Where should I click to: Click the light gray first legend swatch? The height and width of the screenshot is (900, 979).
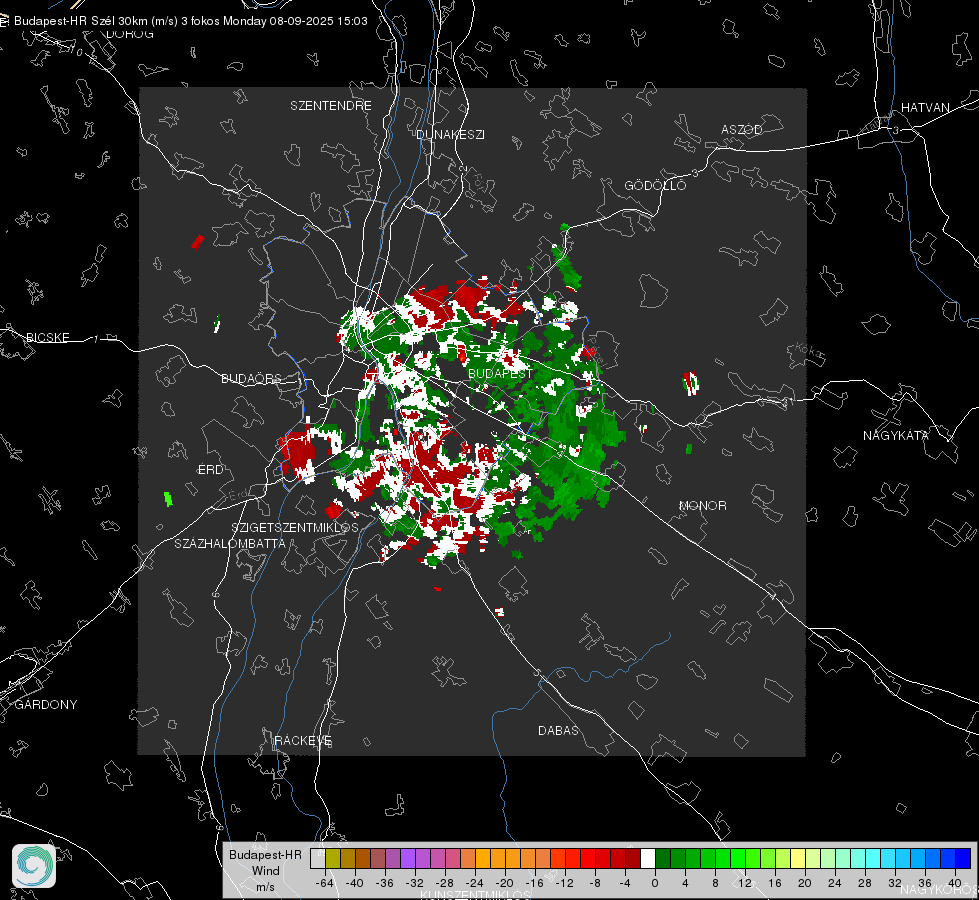(x=318, y=858)
